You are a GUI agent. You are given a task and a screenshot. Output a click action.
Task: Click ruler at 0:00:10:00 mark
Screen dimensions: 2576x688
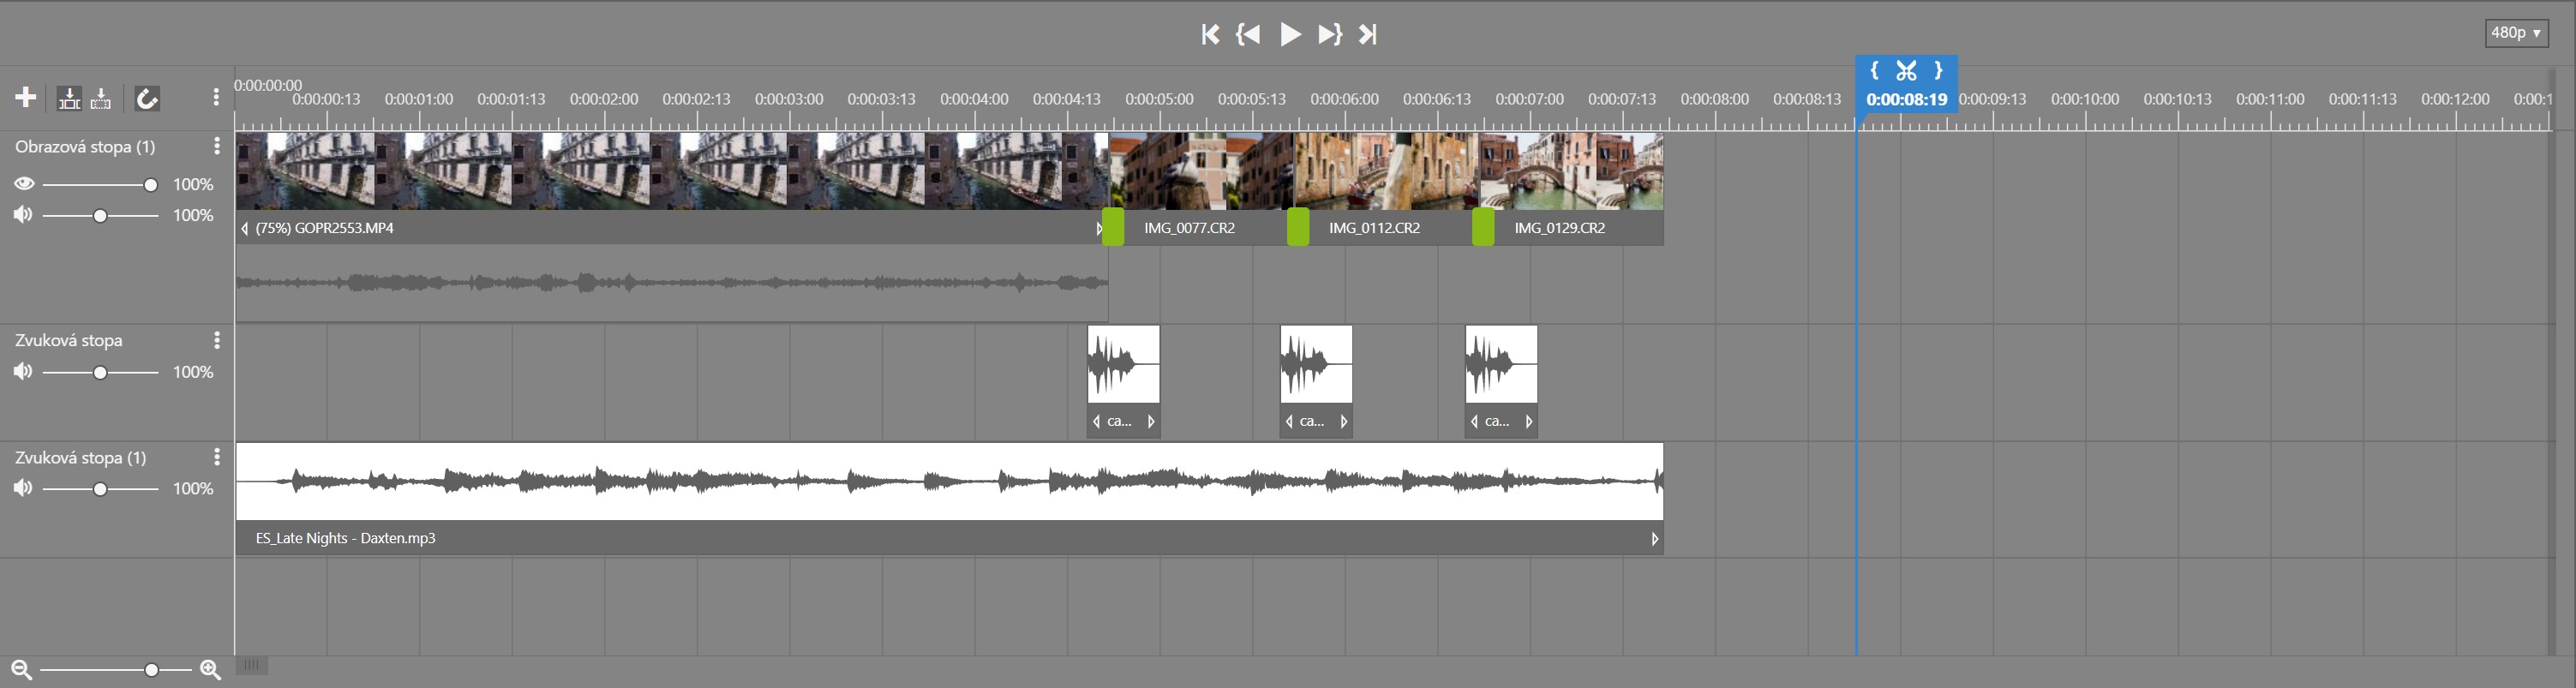pos(2085,99)
